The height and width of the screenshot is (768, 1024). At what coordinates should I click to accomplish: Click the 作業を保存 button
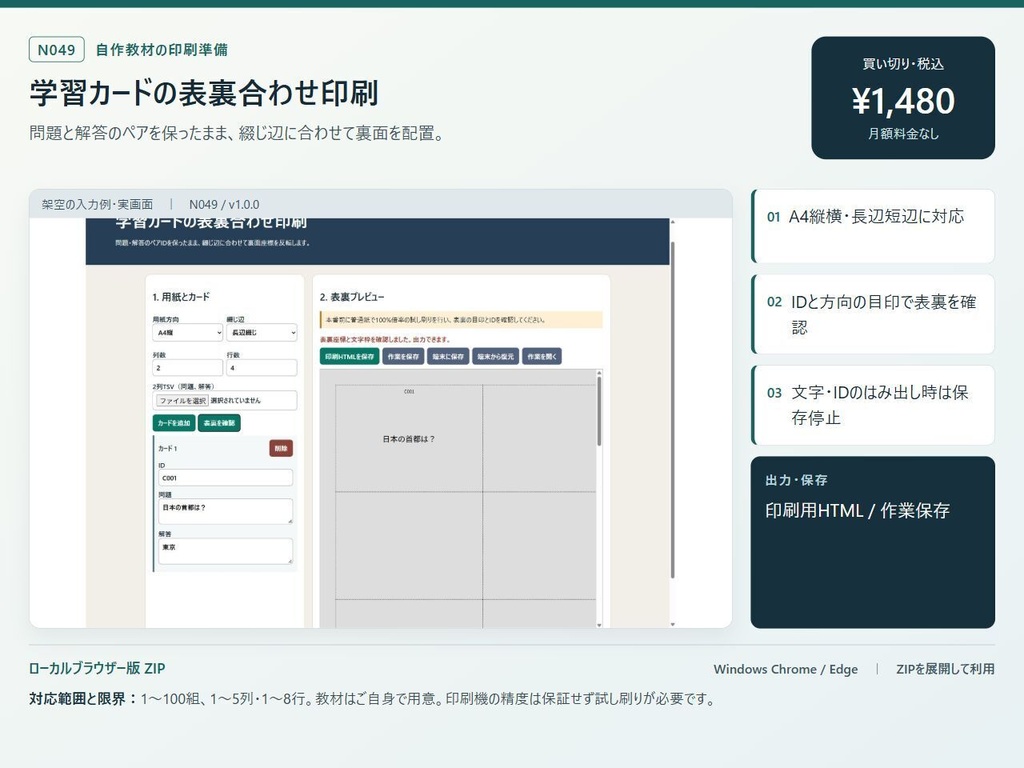403,357
